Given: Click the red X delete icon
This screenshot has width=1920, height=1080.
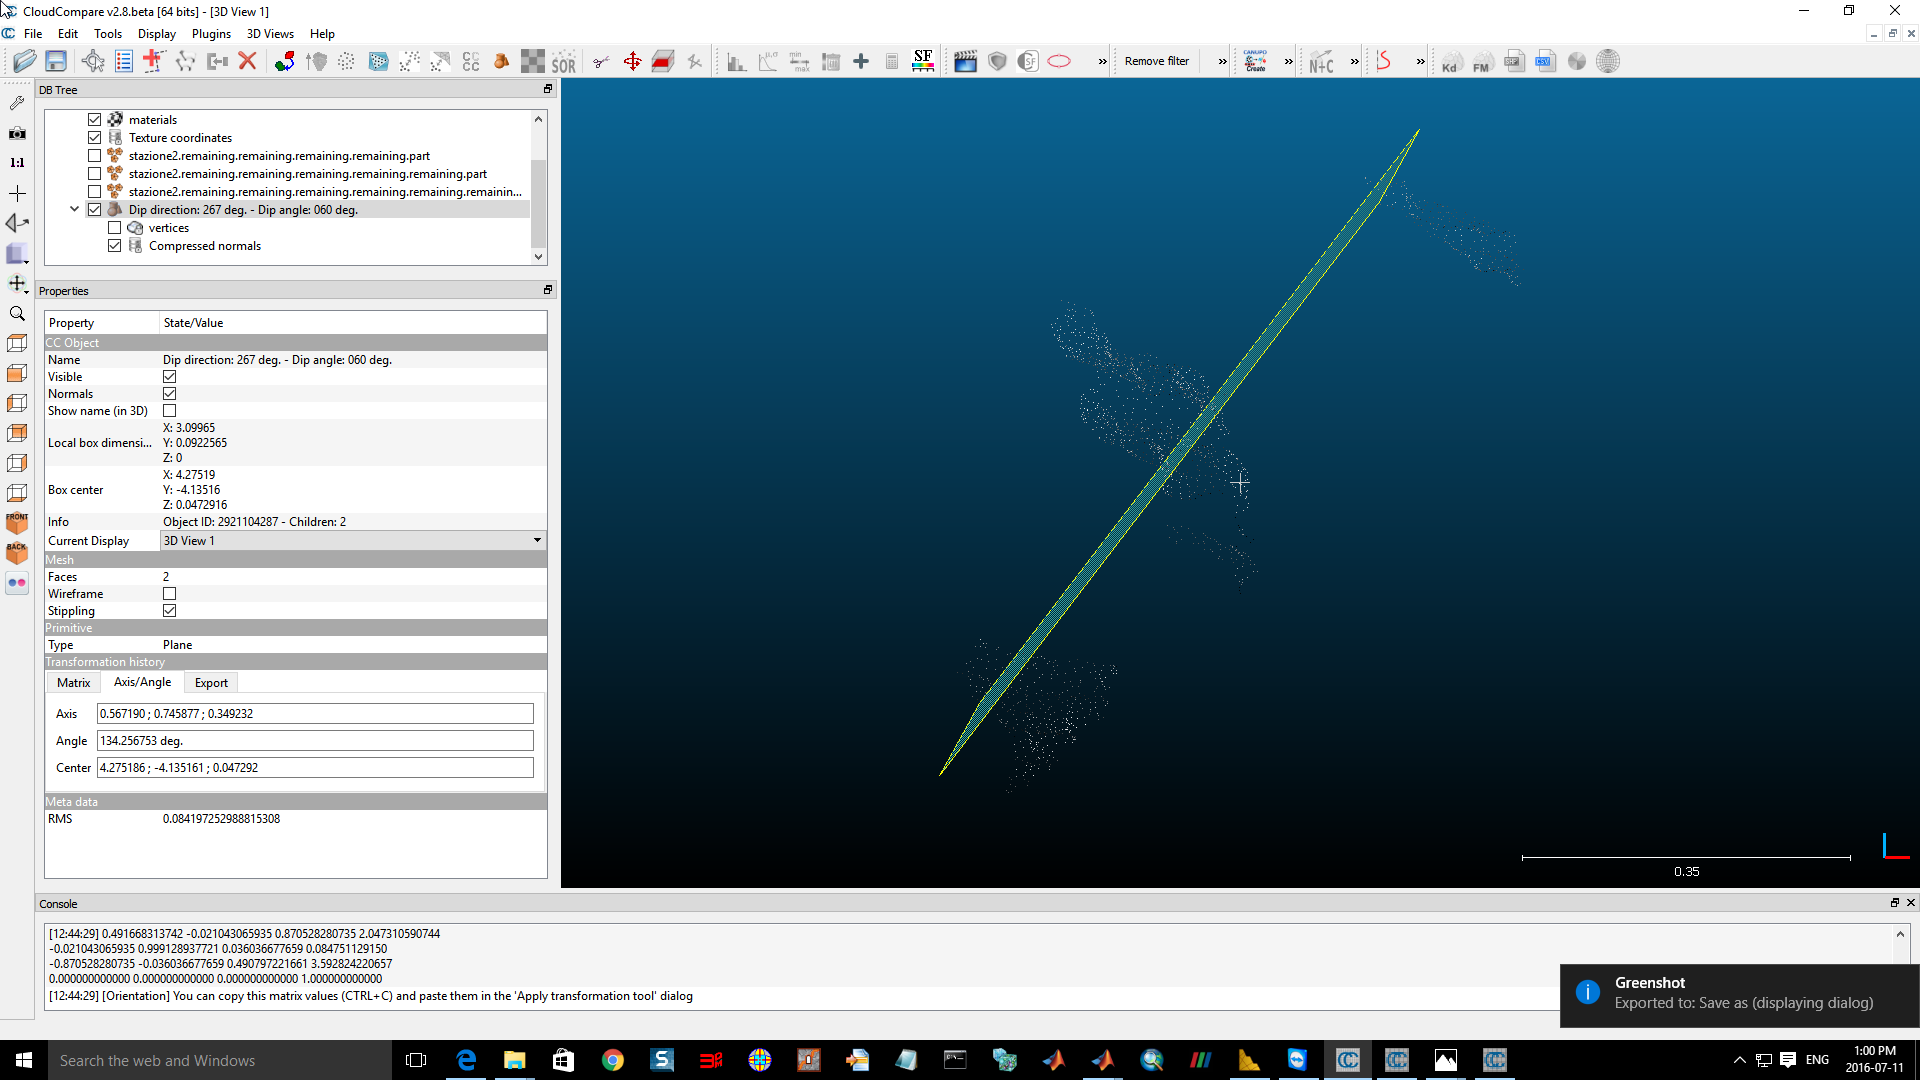Looking at the screenshot, I should (x=247, y=62).
